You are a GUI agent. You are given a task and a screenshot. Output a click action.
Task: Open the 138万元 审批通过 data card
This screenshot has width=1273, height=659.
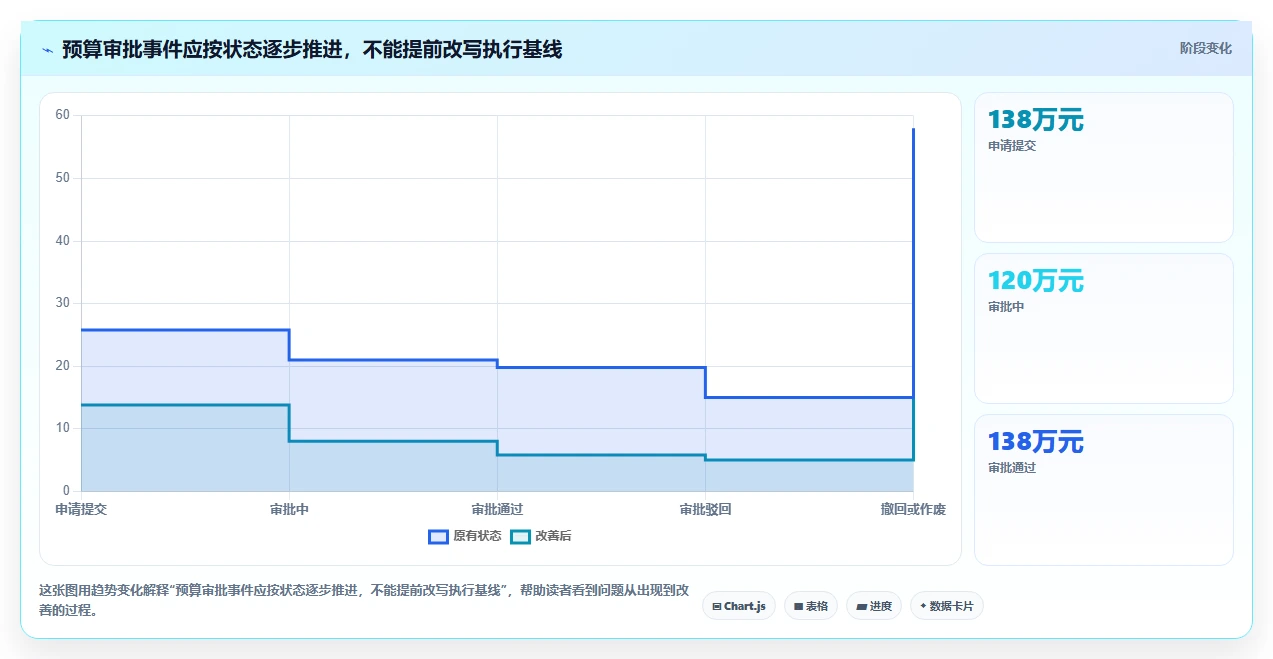tap(1103, 490)
